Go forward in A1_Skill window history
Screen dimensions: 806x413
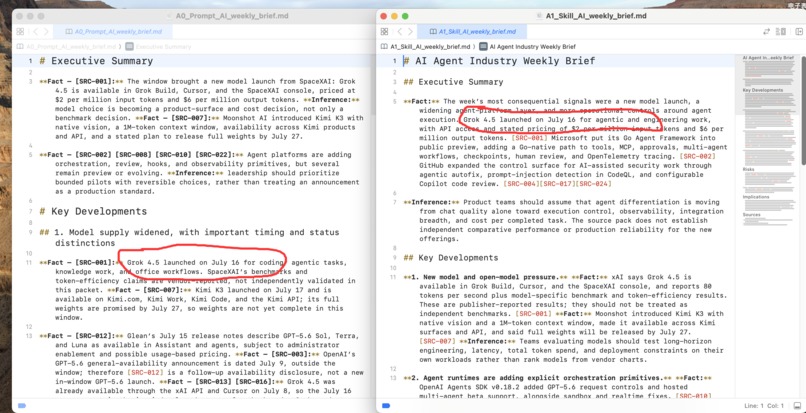tap(410, 32)
